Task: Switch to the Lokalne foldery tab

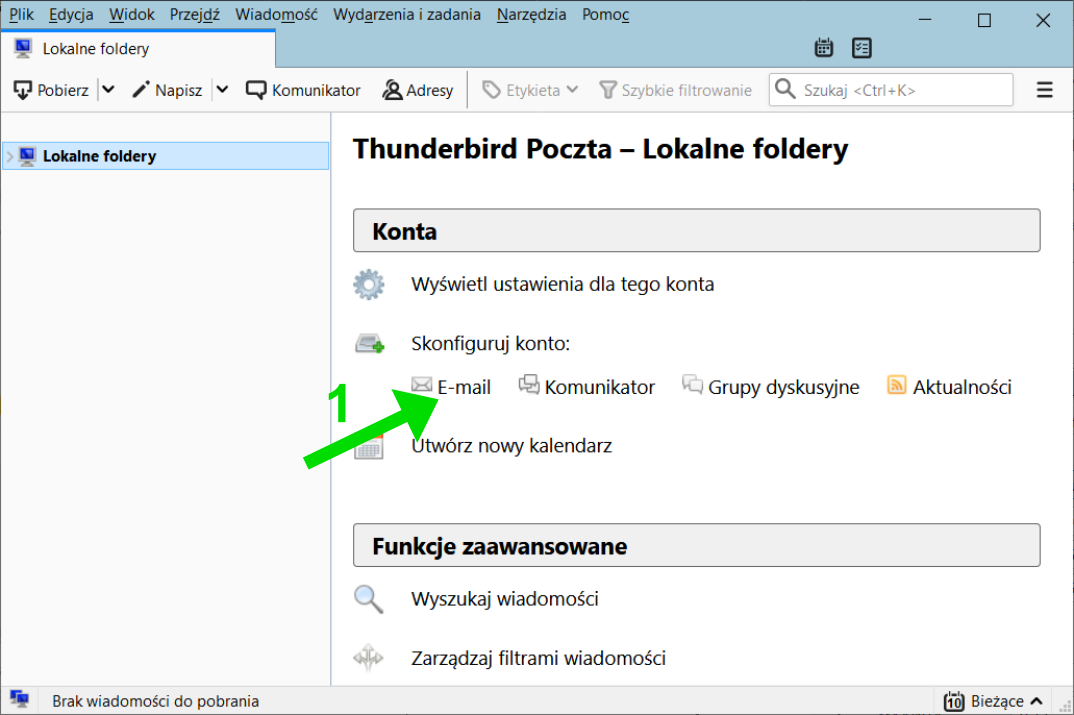Action: coord(95,48)
